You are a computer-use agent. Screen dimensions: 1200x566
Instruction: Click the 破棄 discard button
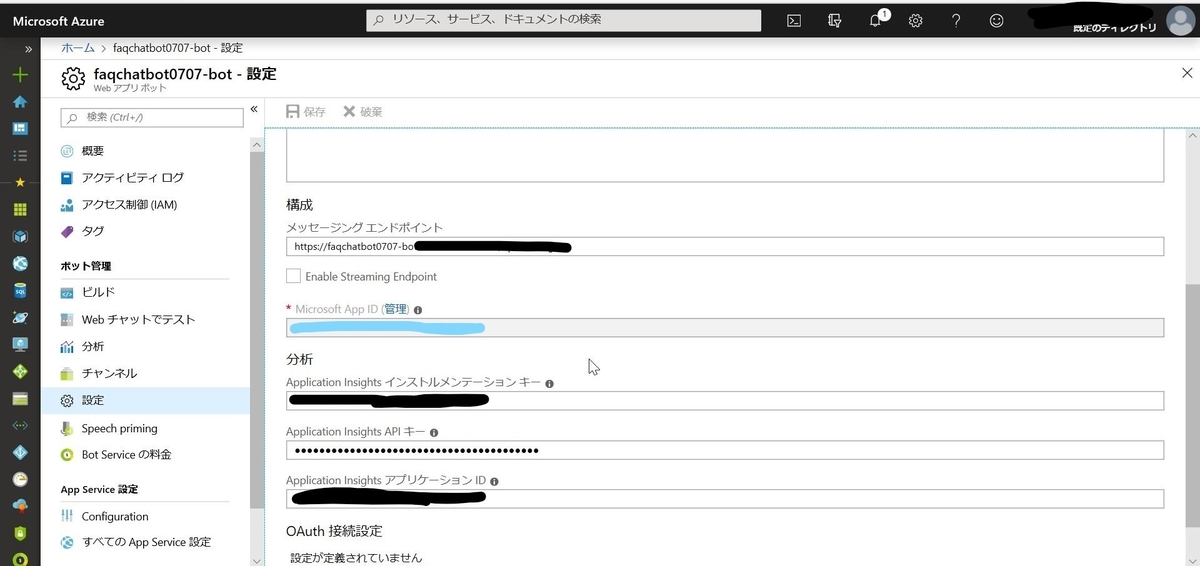tap(362, 112)
